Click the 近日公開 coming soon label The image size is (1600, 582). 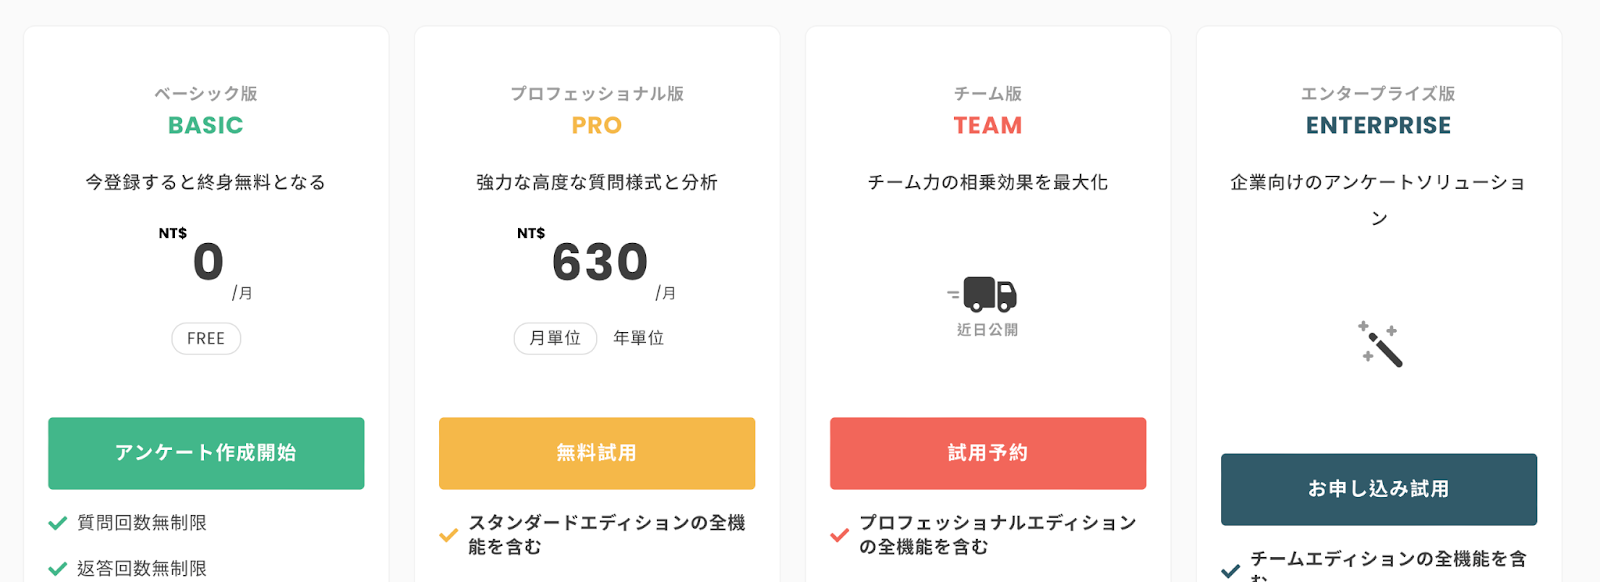coord(987,329)
